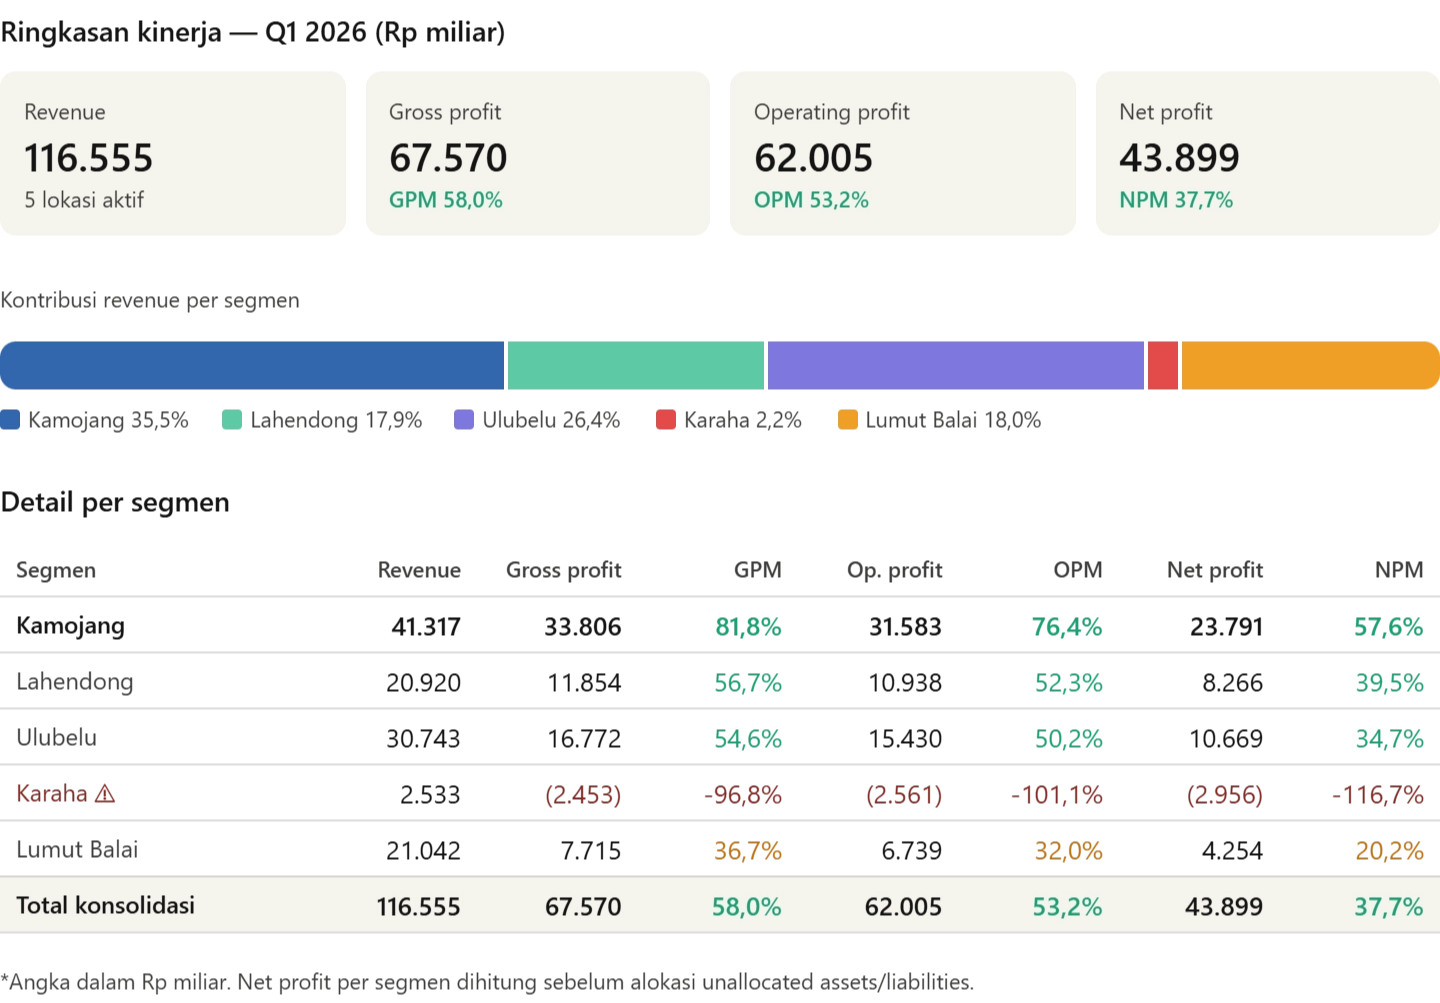Click Ulubelu revenue value 30.743
The height and width of the screenshot is (1003, 1440).
coord(424,739)
